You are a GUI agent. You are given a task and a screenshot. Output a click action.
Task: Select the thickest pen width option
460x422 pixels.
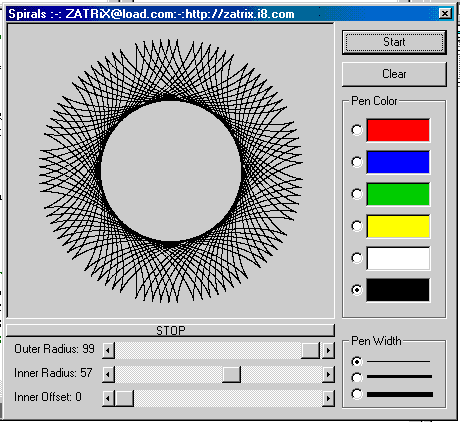click(357, 394)
